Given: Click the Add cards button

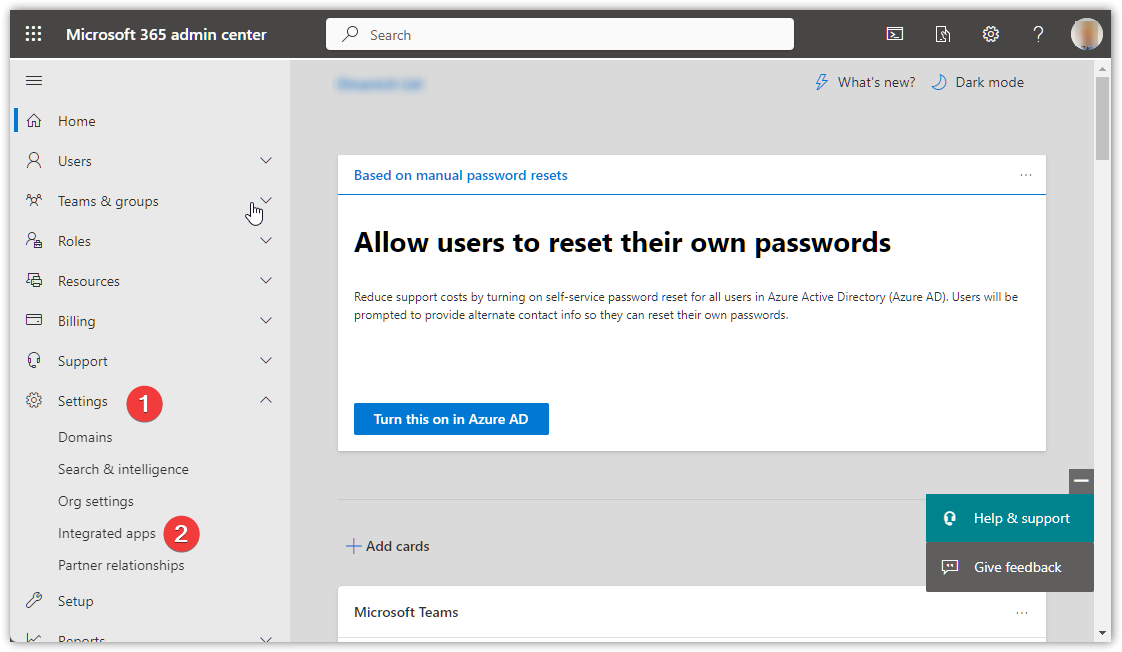Looking at the screenshot, I should tap(388, 546).
